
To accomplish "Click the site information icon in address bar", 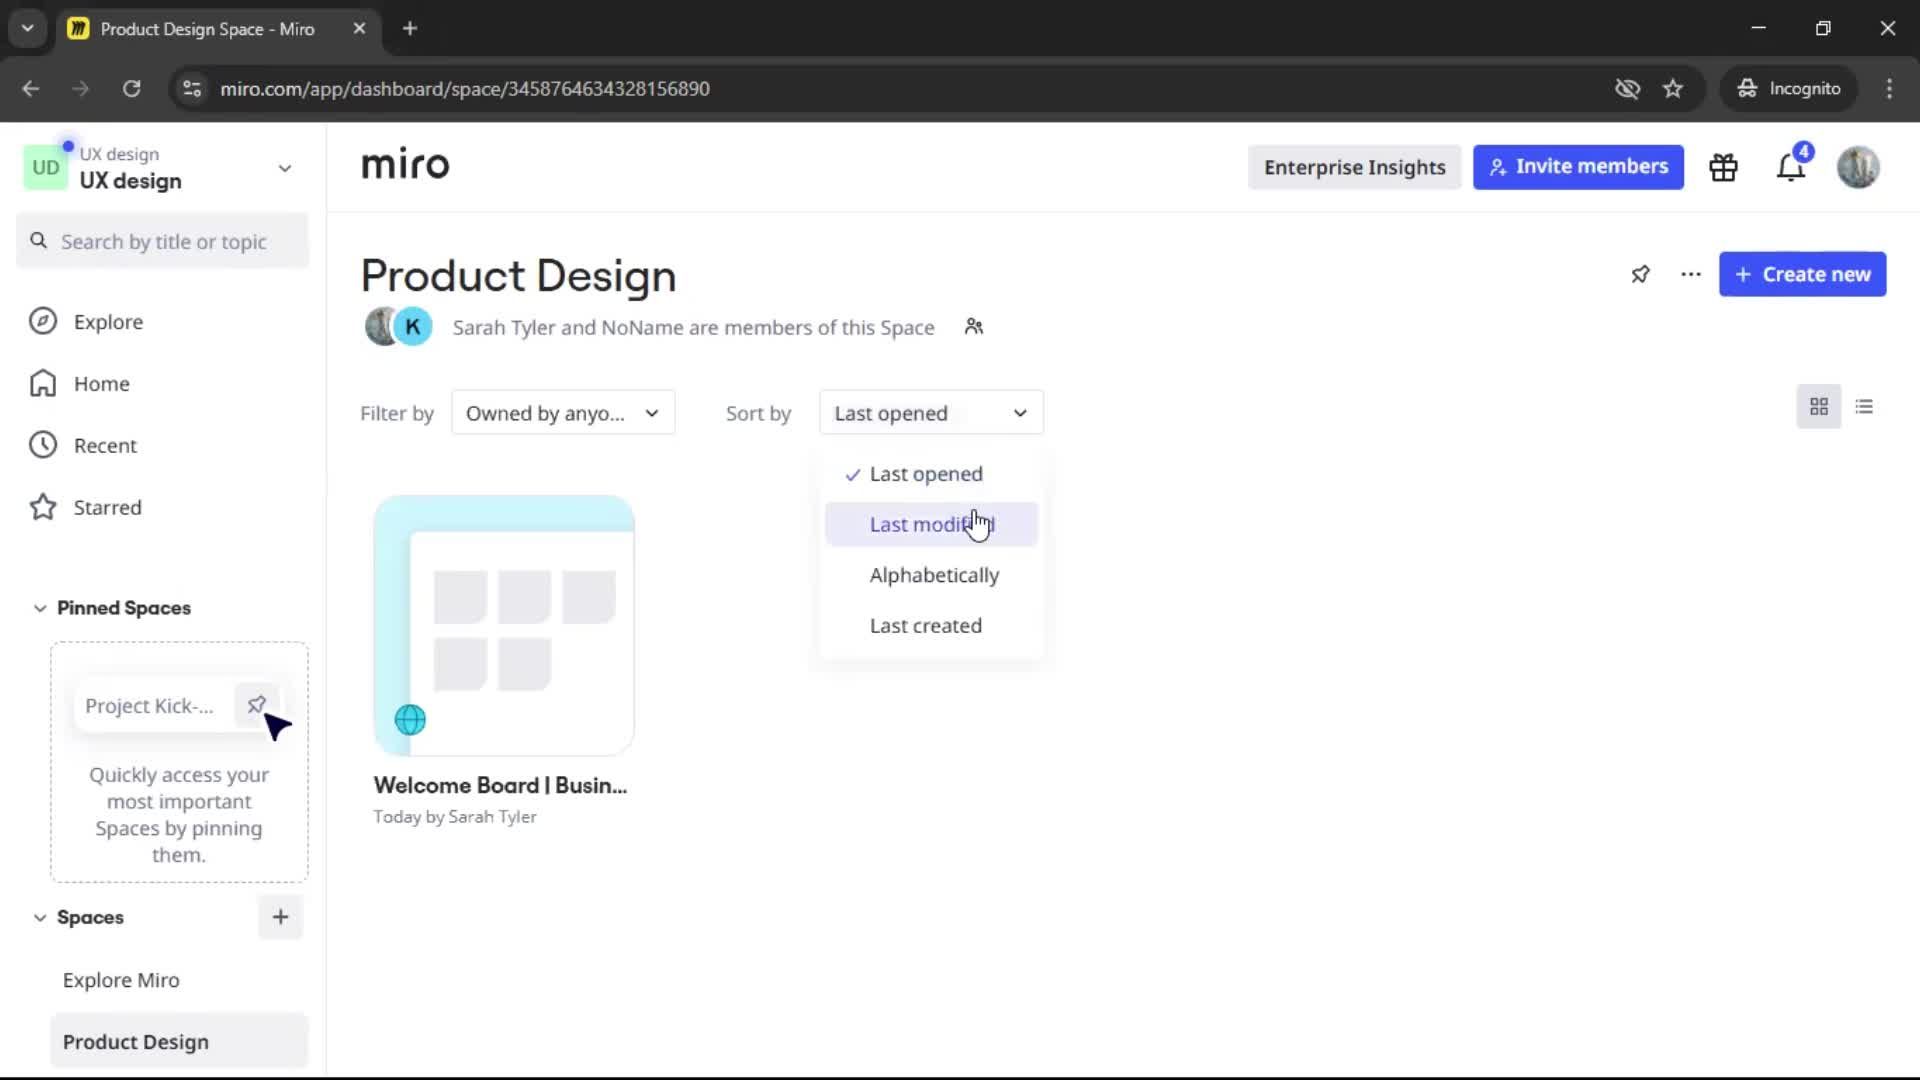I will pyautogui.click(x=192, y=89).
